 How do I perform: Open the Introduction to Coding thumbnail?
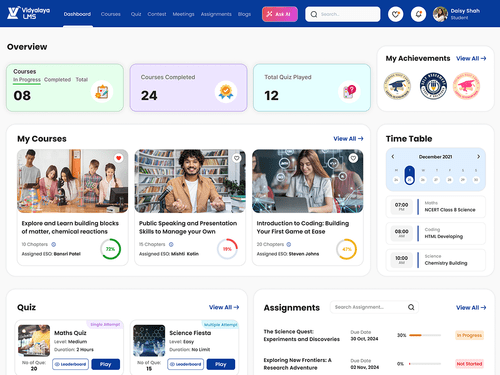click(308, 181)
